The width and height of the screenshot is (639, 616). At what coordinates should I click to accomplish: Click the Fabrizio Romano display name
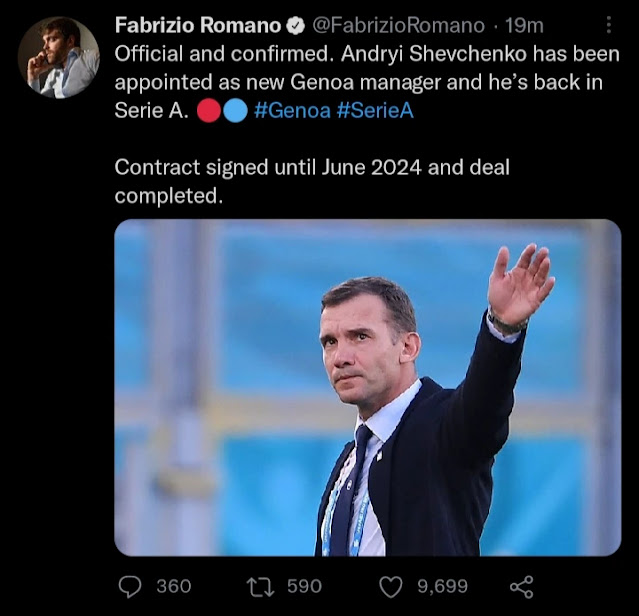click(198, 25)
